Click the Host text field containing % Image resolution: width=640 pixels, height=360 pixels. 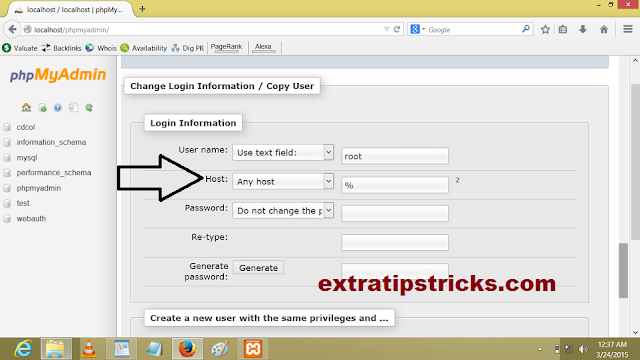[x=395, y=184]
